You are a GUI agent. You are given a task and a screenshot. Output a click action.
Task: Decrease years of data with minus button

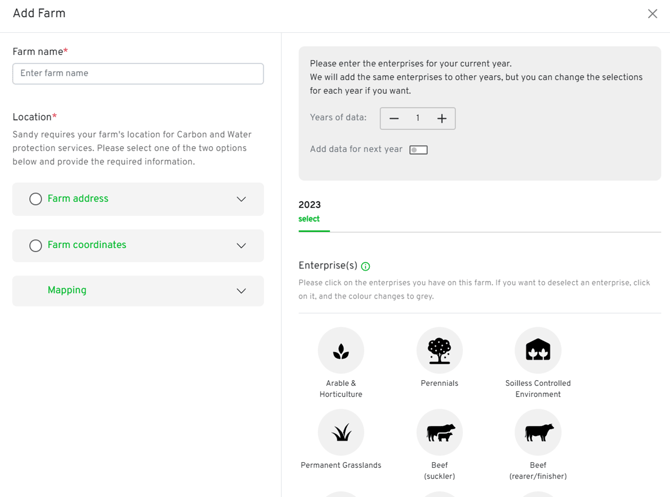(394, 119)
